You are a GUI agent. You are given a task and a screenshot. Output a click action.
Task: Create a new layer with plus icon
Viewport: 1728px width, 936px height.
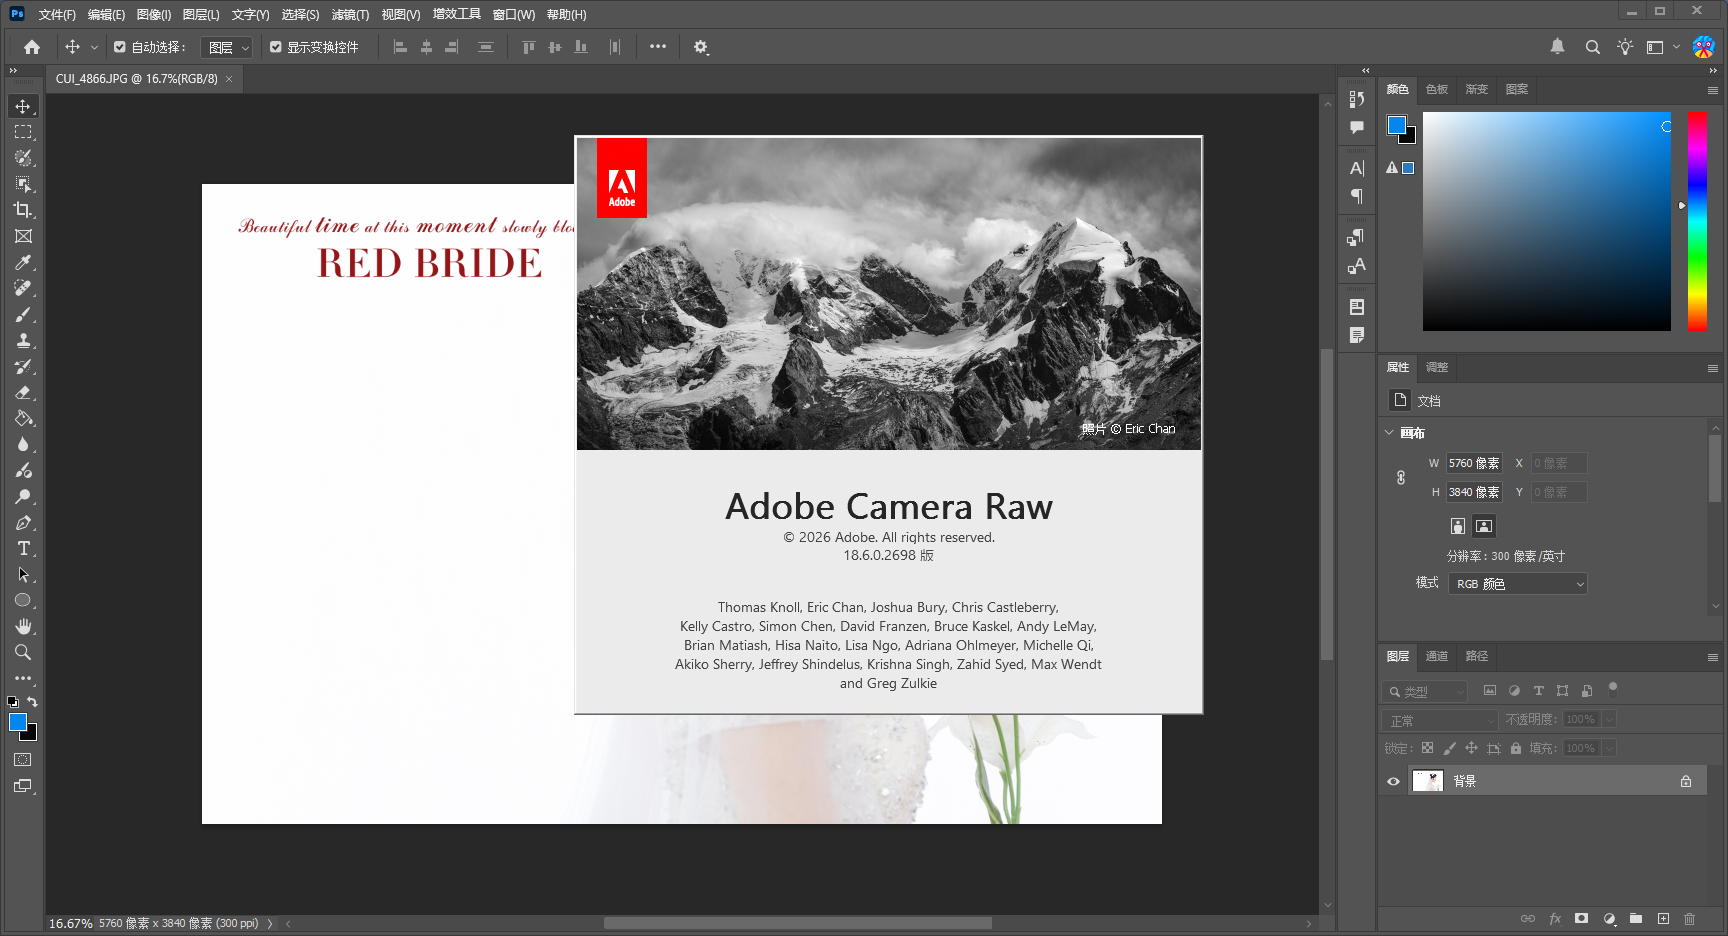[1663, 918]
